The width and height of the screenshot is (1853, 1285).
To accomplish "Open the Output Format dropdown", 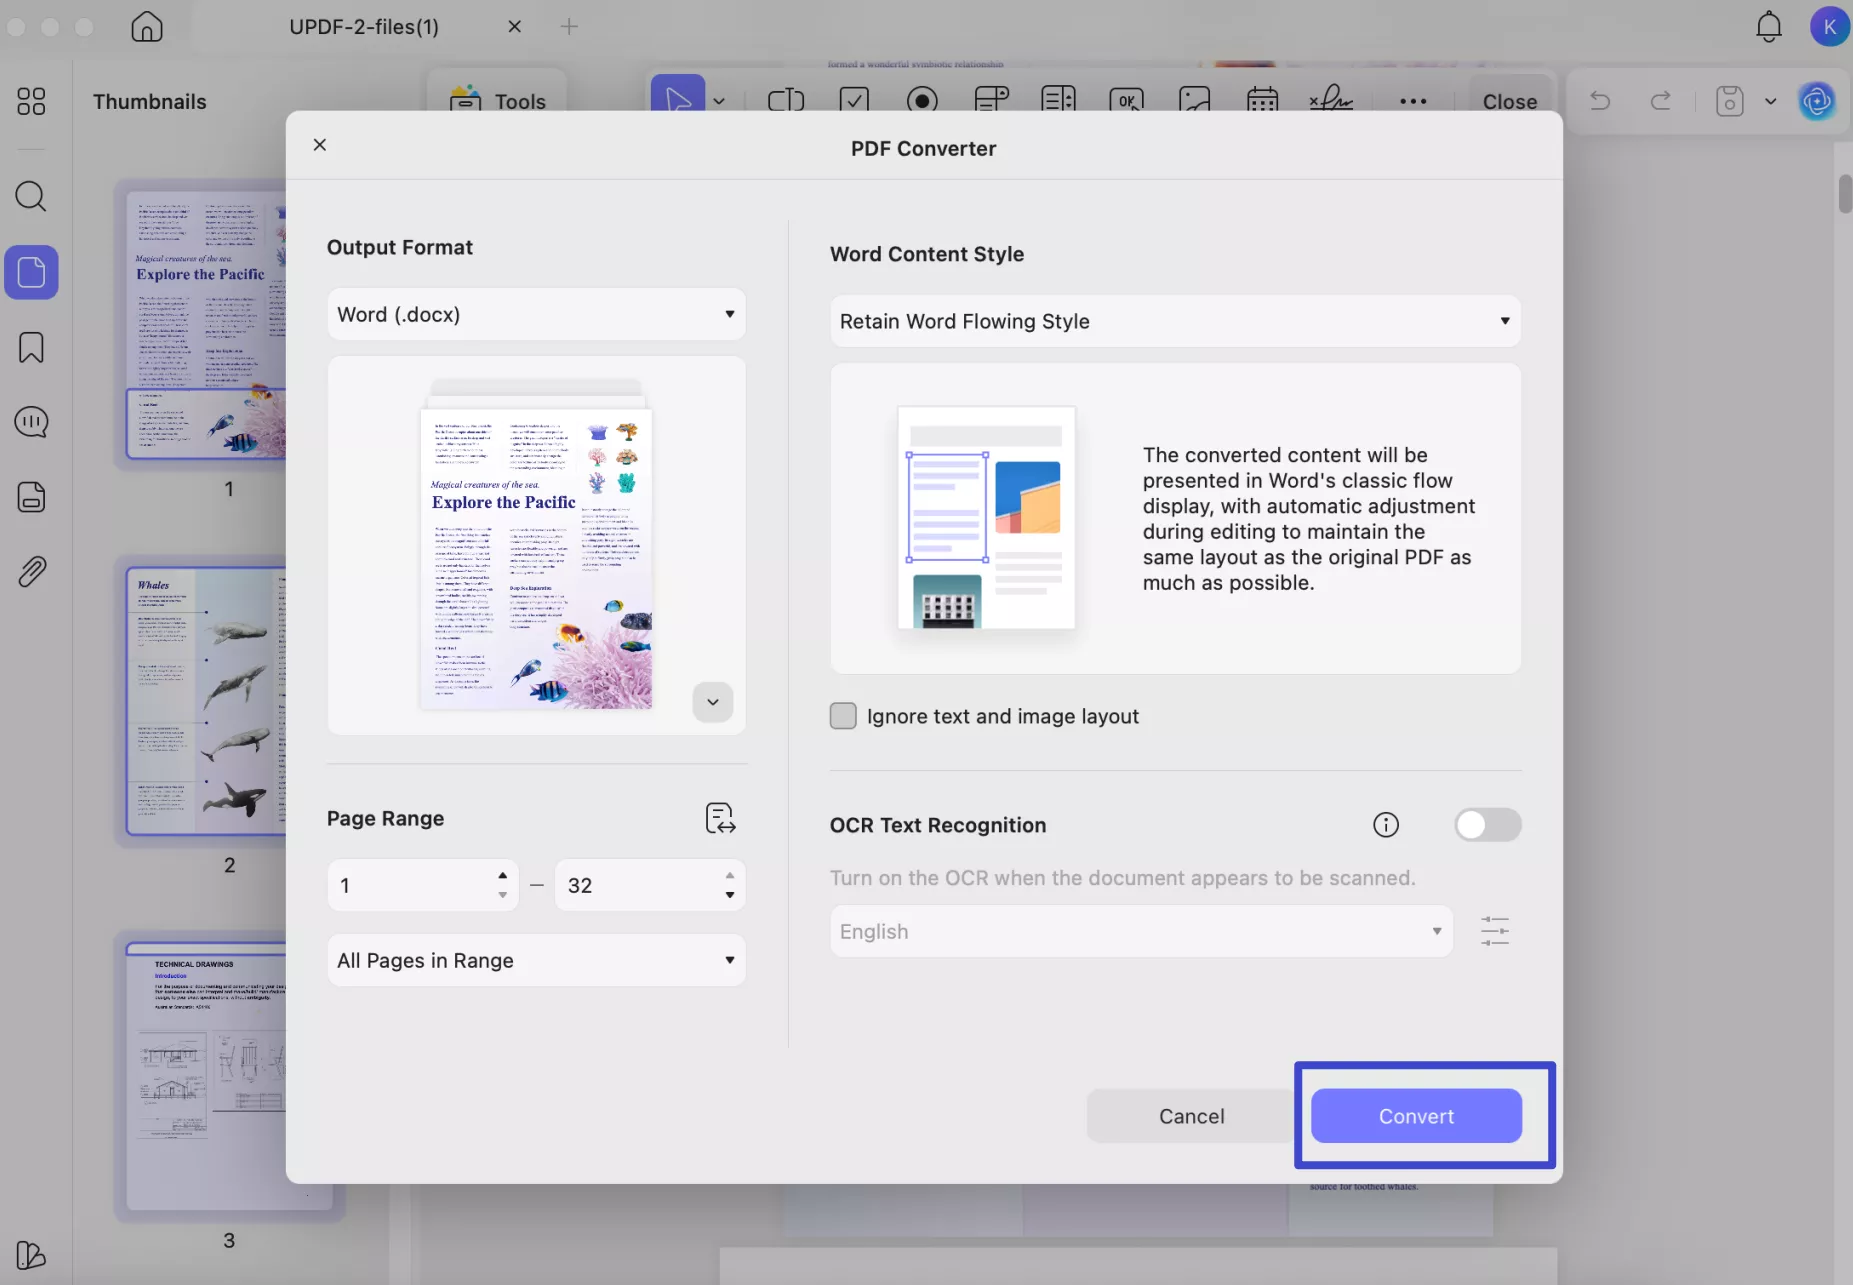I will pos(537,313).
